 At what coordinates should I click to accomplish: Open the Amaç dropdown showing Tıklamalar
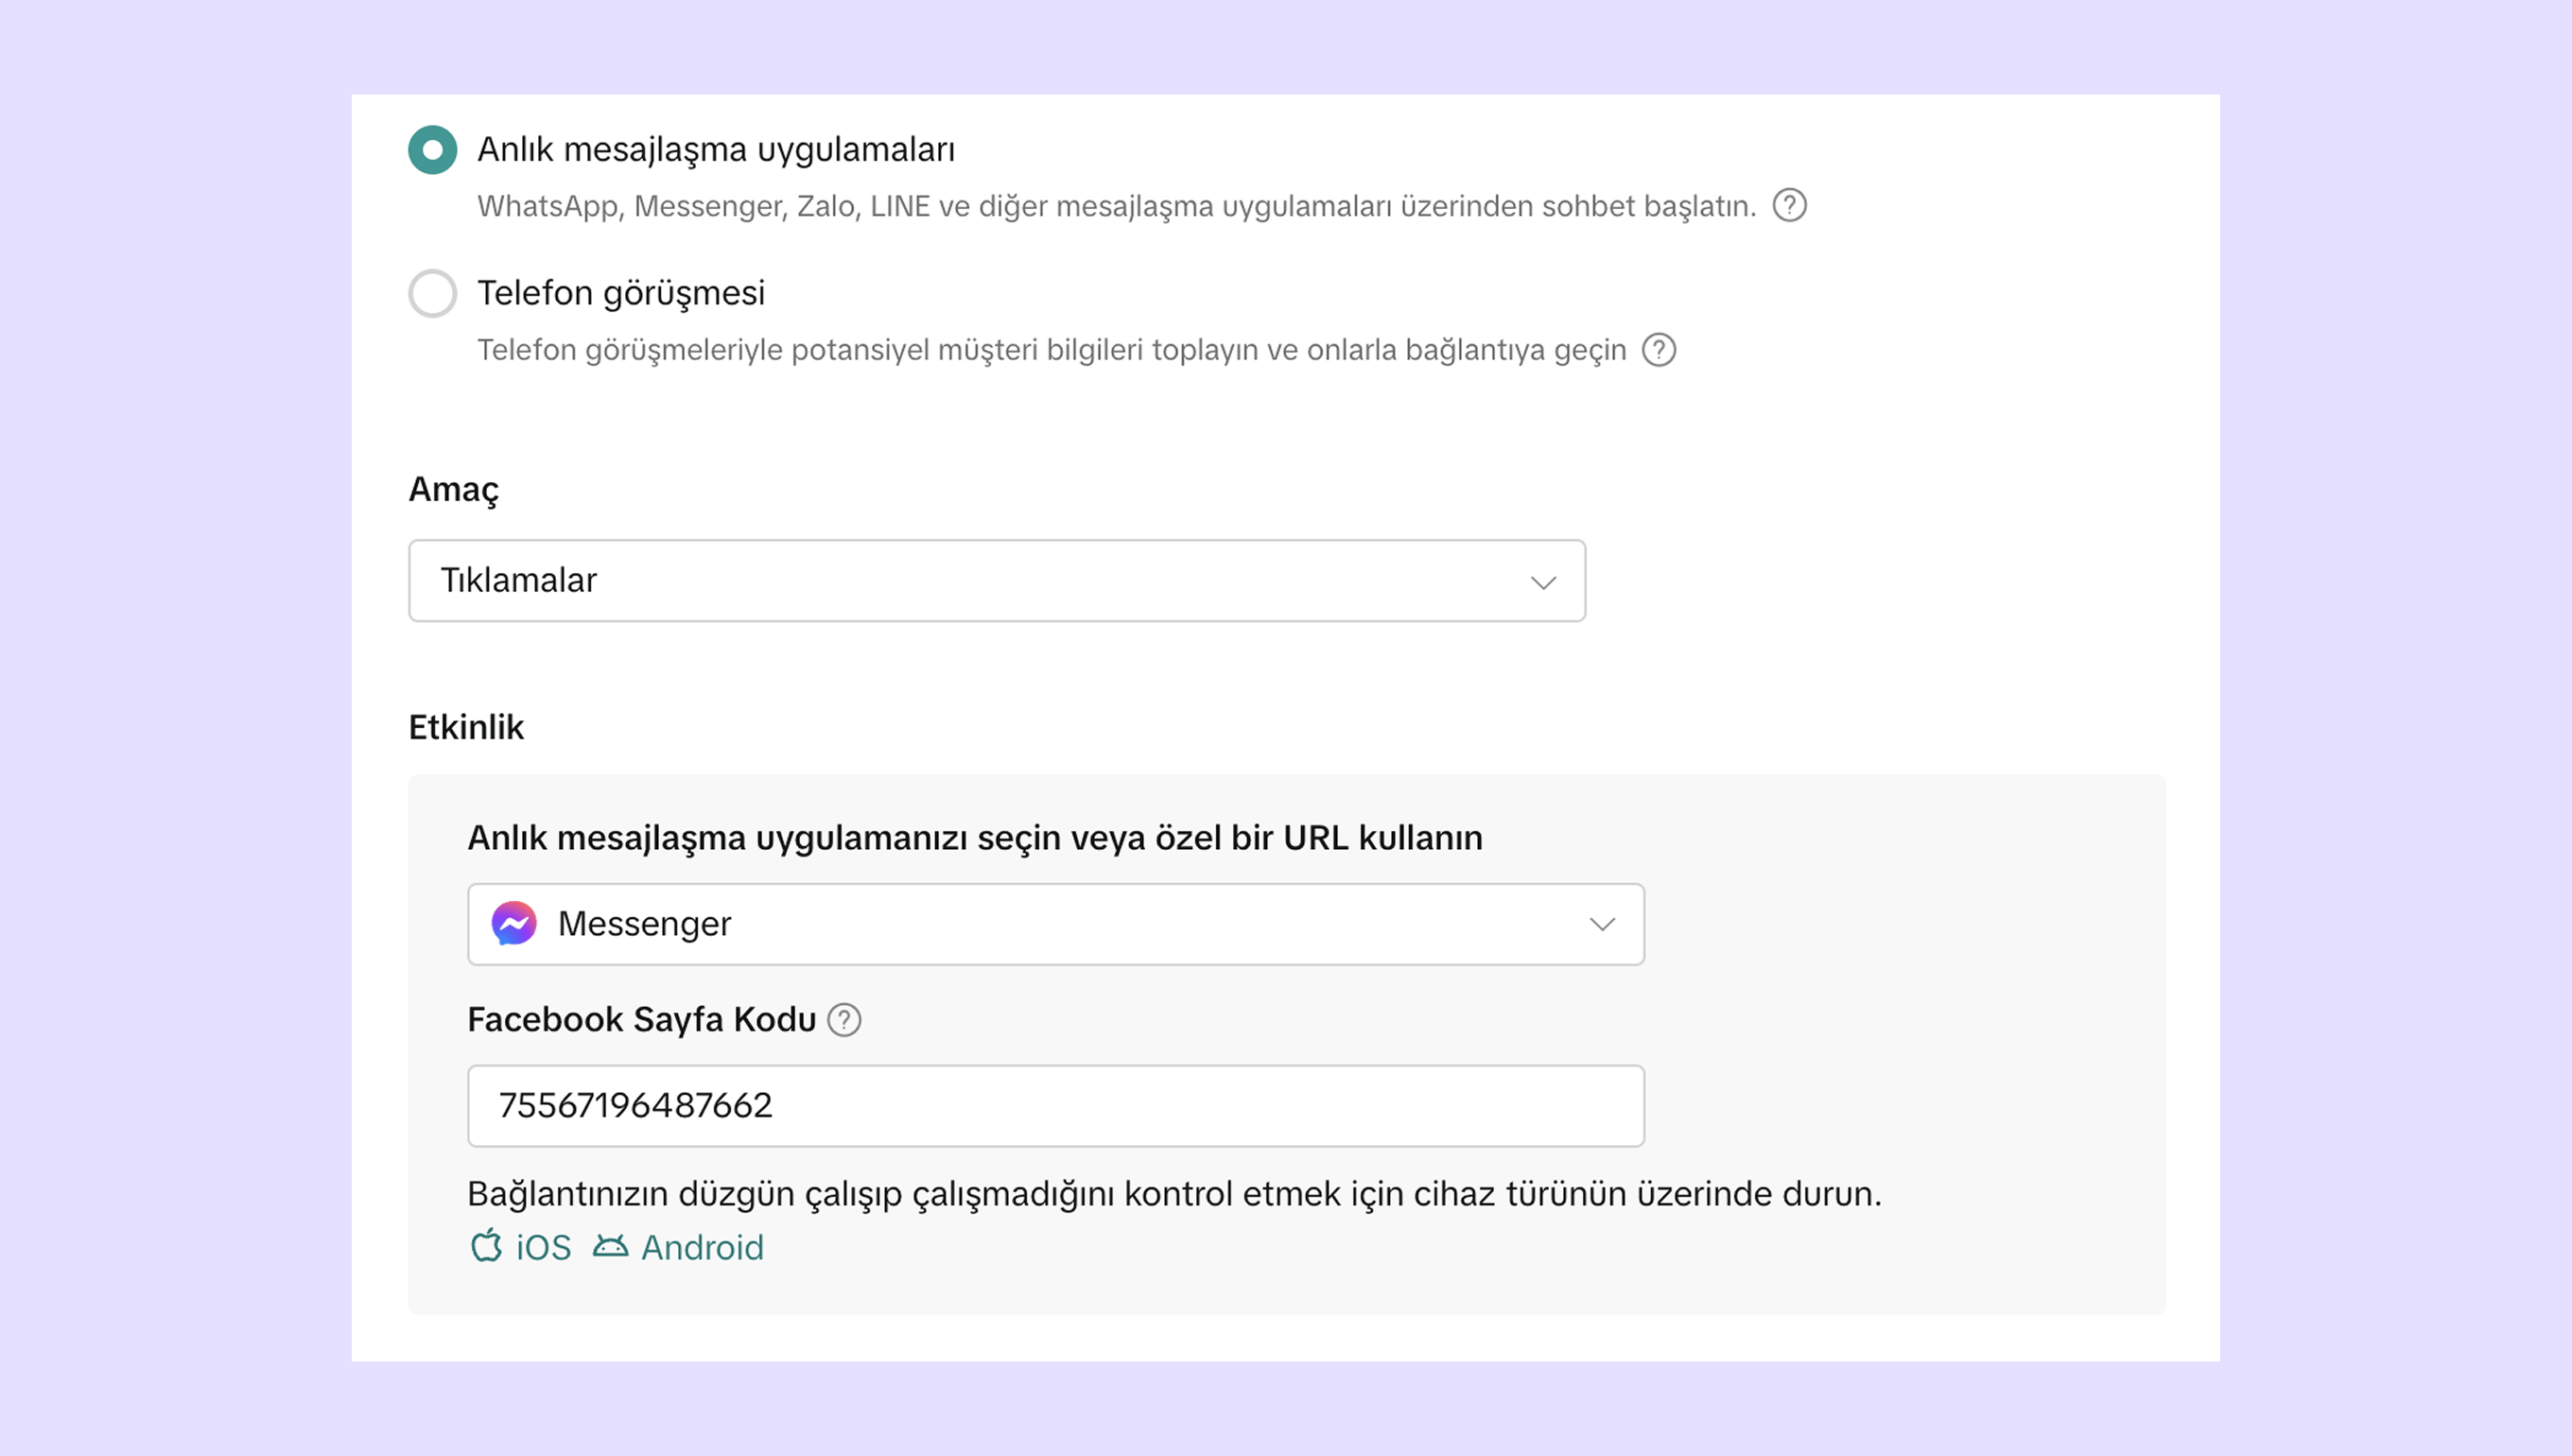point(996,581)
